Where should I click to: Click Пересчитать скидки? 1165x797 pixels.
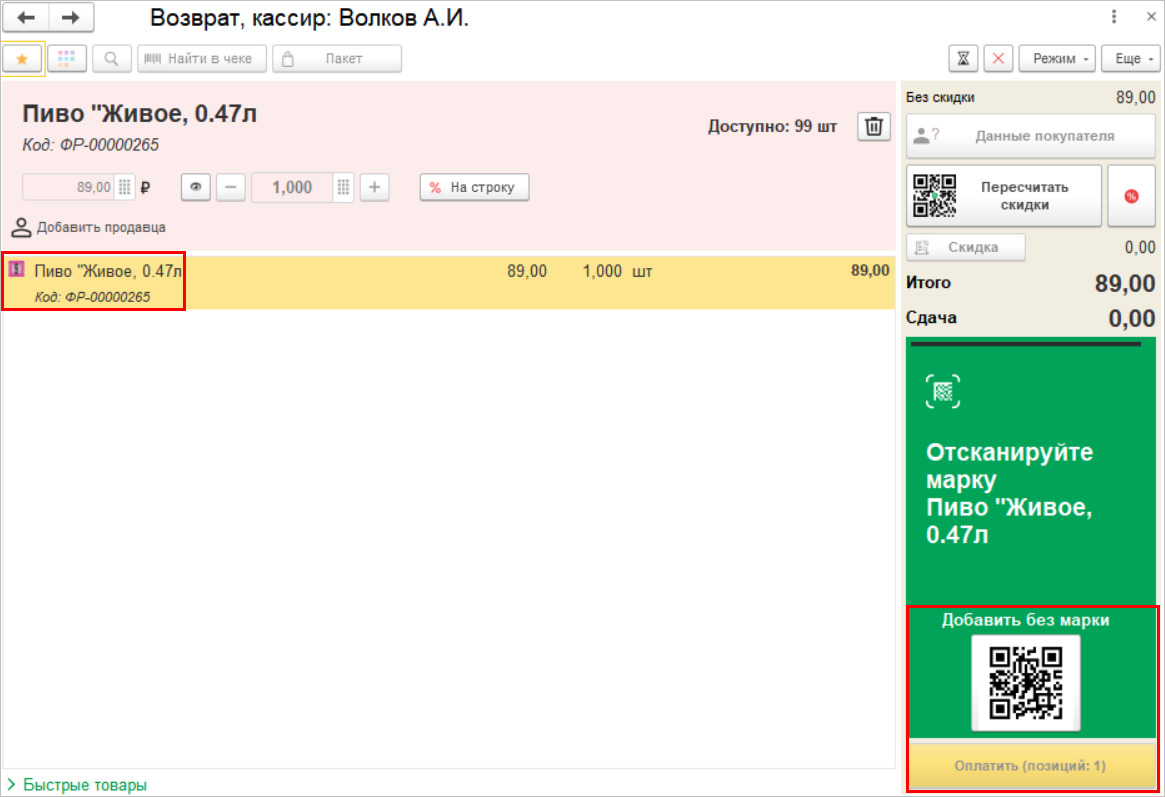point(1004,196)
